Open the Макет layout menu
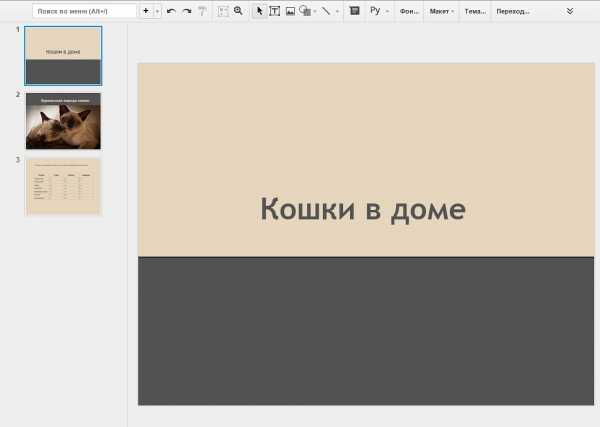The width and height of the screenshot is (600, 427). coord(441,11)
